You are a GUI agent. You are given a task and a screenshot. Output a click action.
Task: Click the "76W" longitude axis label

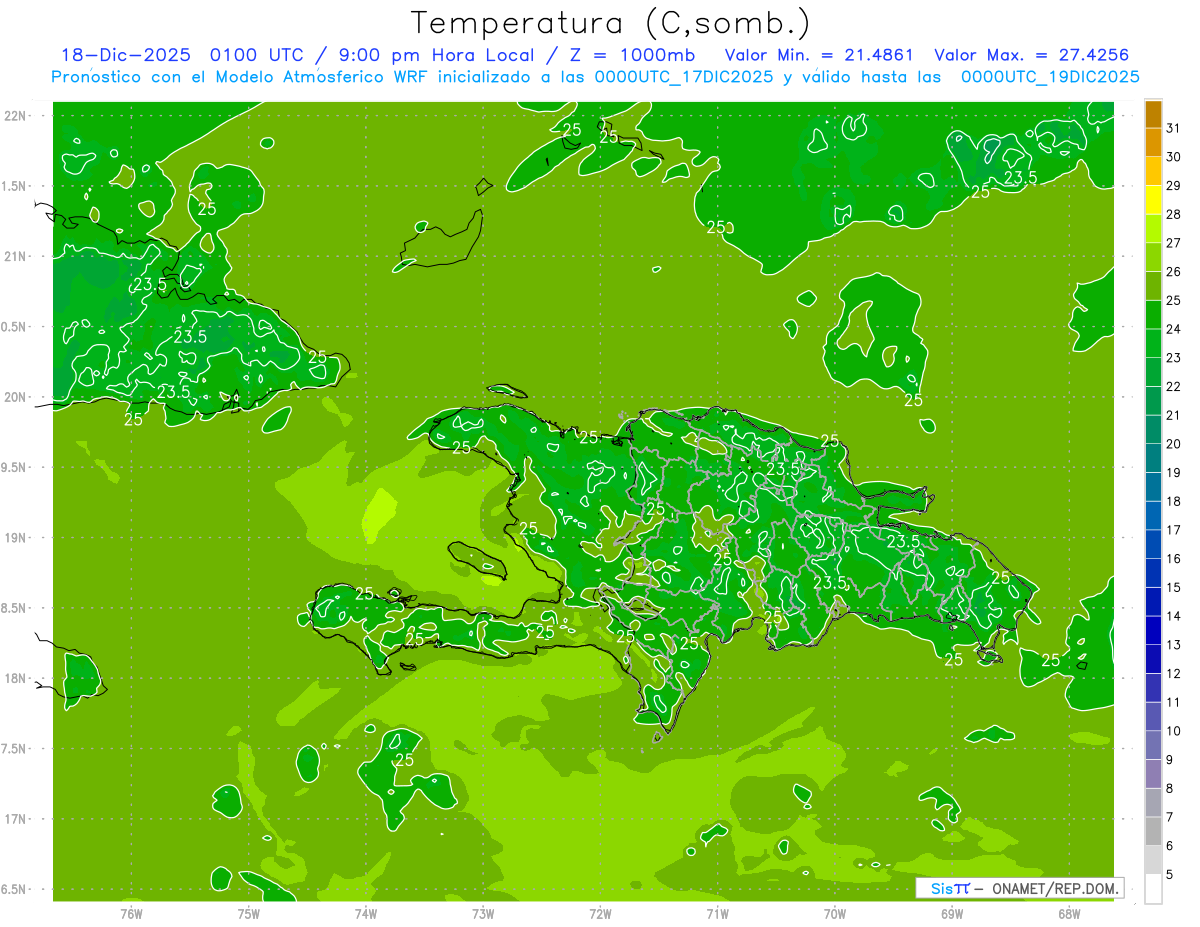click(131, 914)
